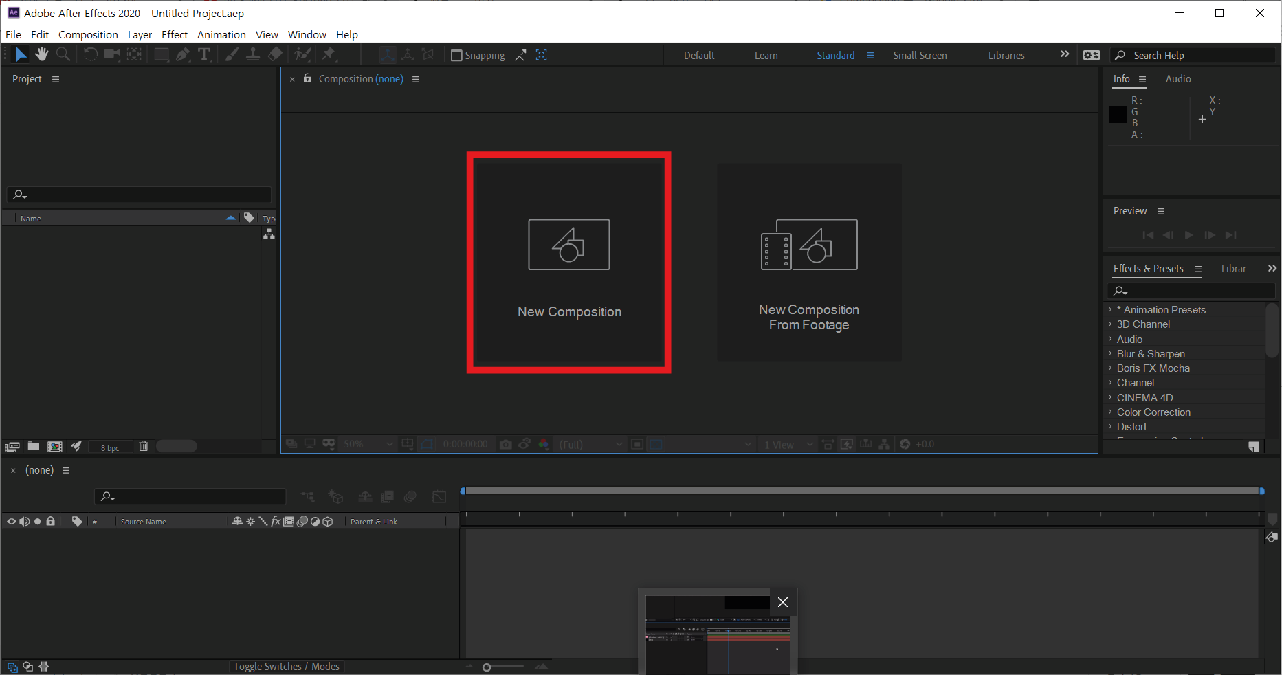Screen dimensions: 1282x675
Task: Select the Rectangle shape tool
Action: click(x=162, y=55)
